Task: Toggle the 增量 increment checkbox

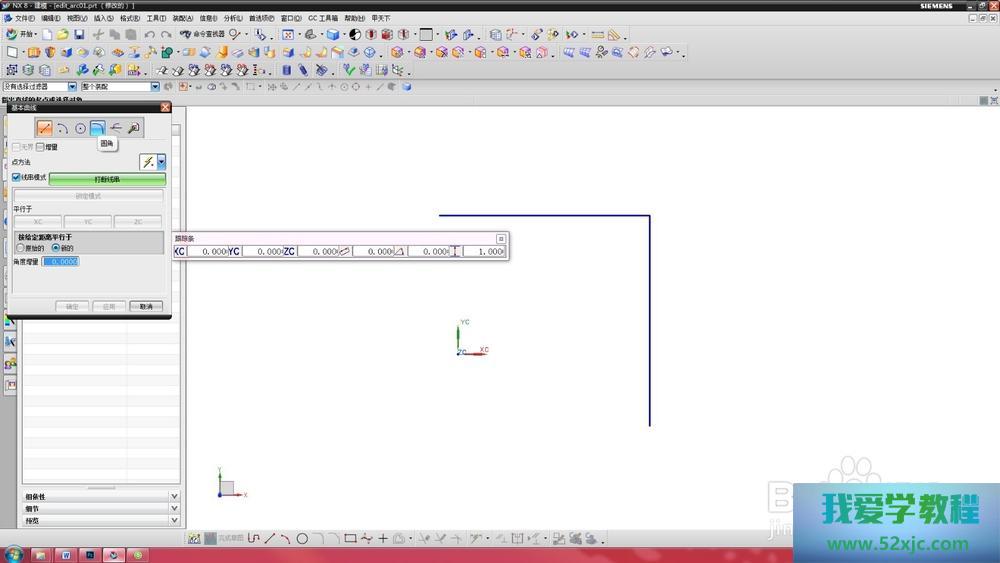Action: tap(40, 147)
